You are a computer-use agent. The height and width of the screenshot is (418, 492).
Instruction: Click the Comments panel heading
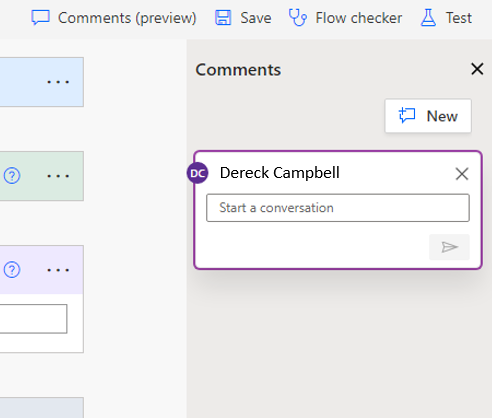coord(238,70)
